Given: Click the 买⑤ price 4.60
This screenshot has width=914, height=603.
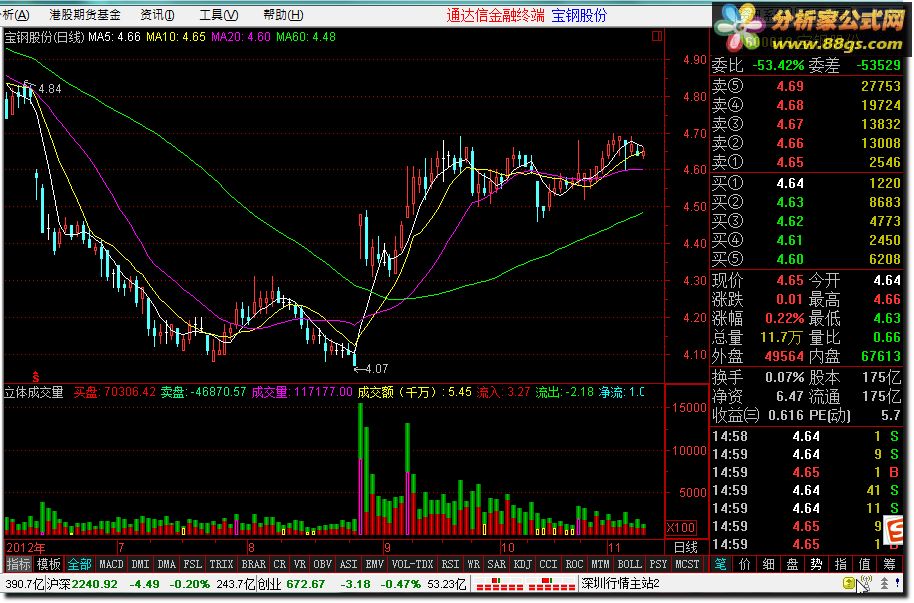Looking at the screenshot, I should 790,259.
